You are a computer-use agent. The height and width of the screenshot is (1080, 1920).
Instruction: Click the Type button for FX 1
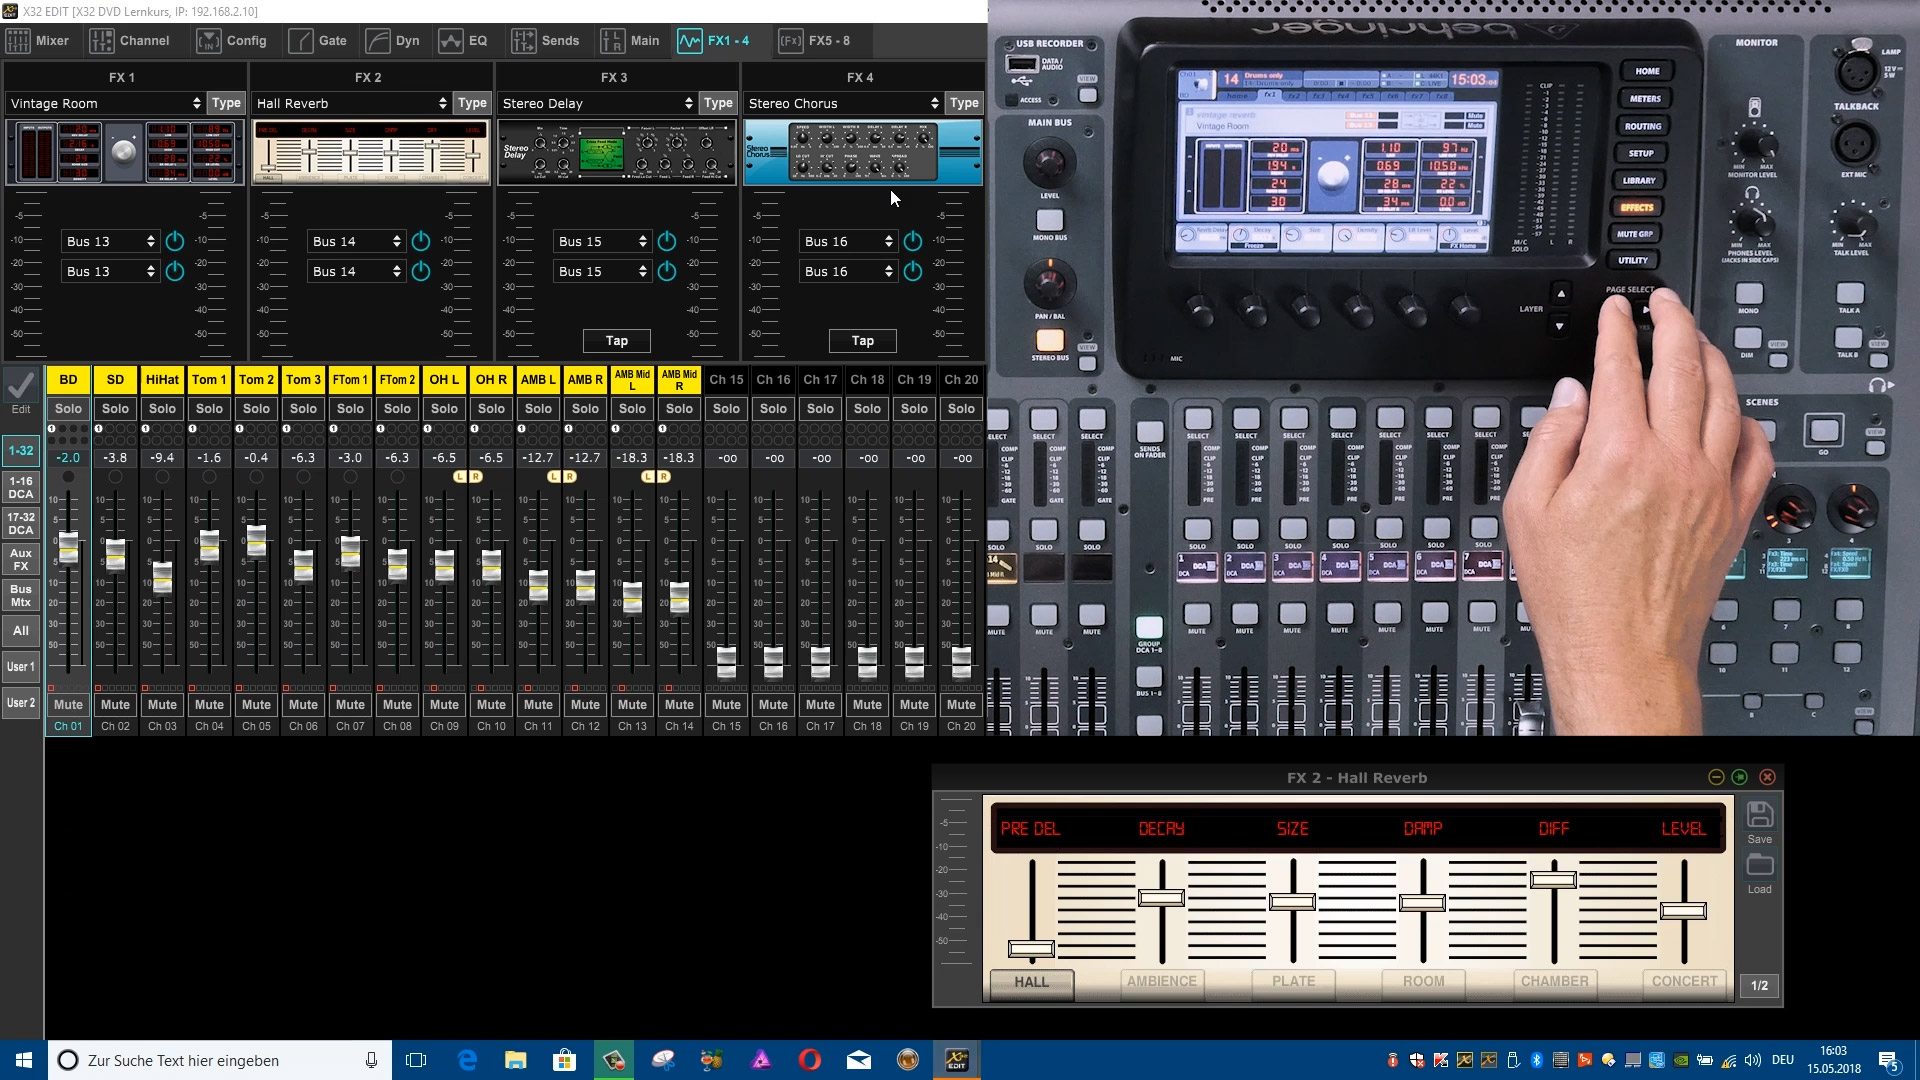tap(226, 103)
